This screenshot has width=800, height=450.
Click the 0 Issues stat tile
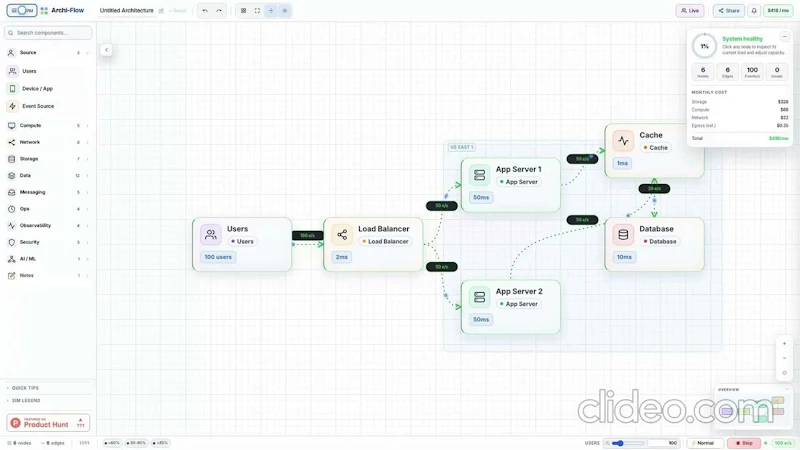[x=777, y=72]
